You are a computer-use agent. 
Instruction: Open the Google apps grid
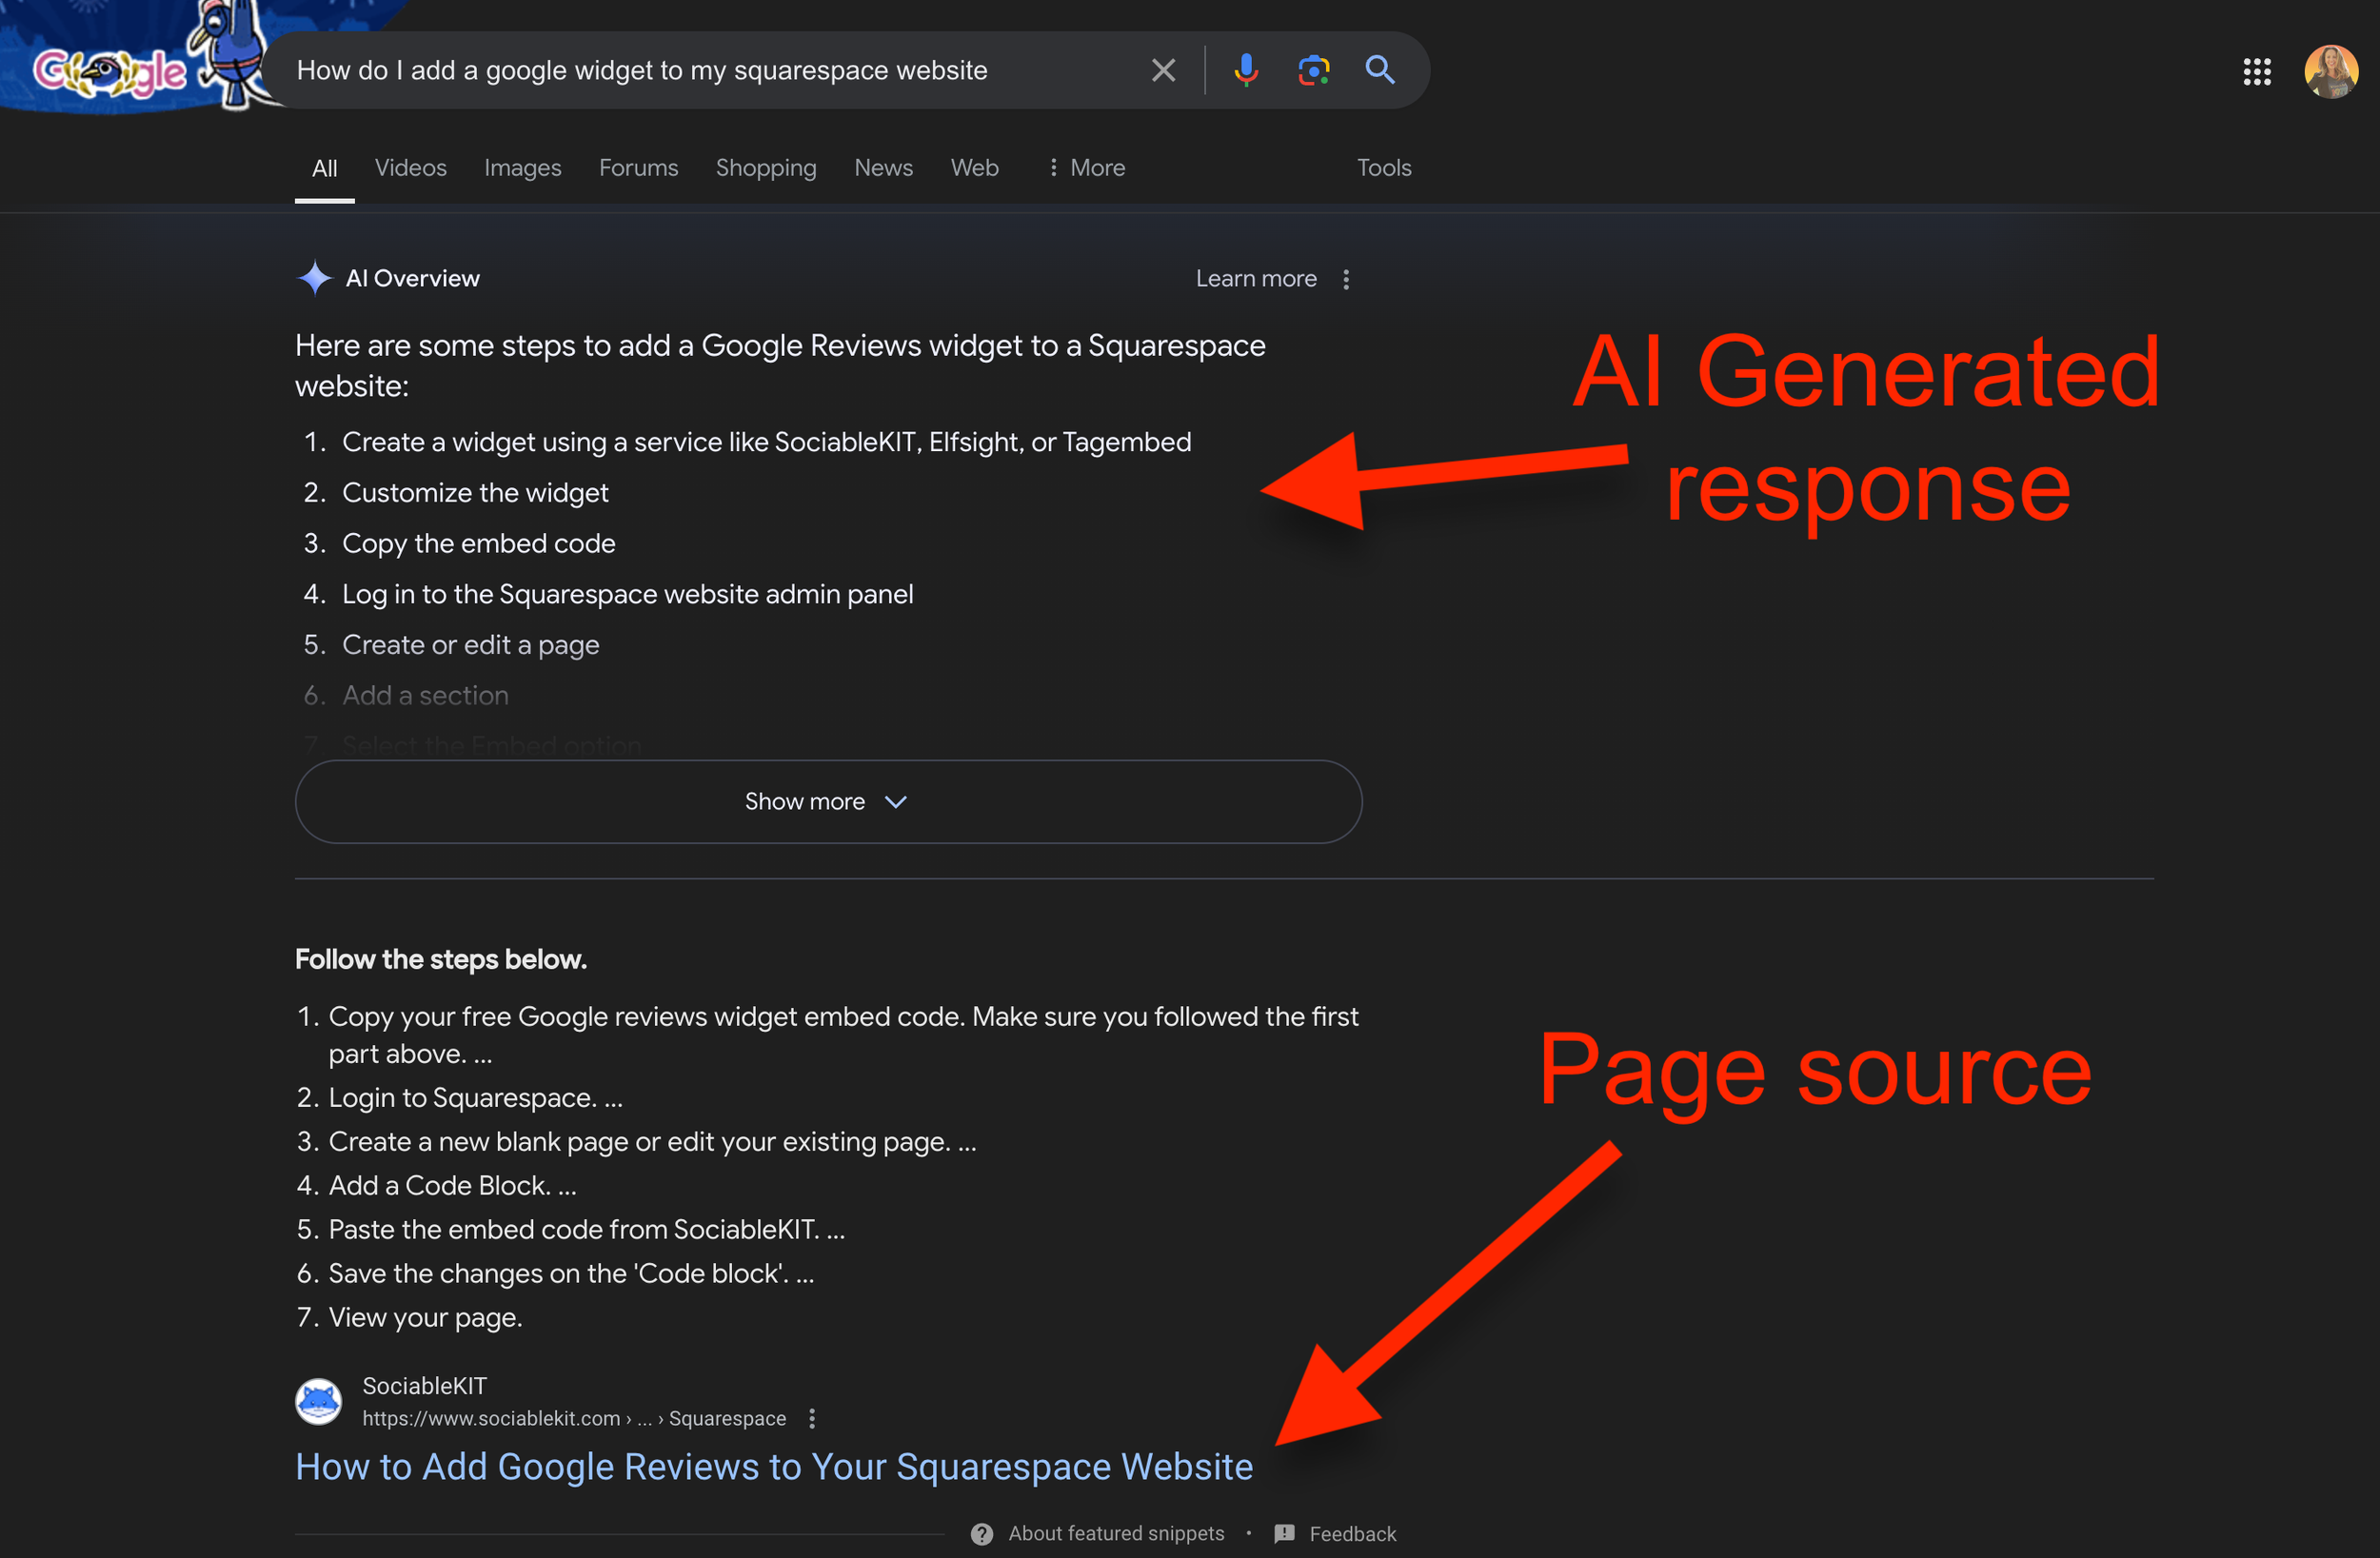pos(2257,71)
